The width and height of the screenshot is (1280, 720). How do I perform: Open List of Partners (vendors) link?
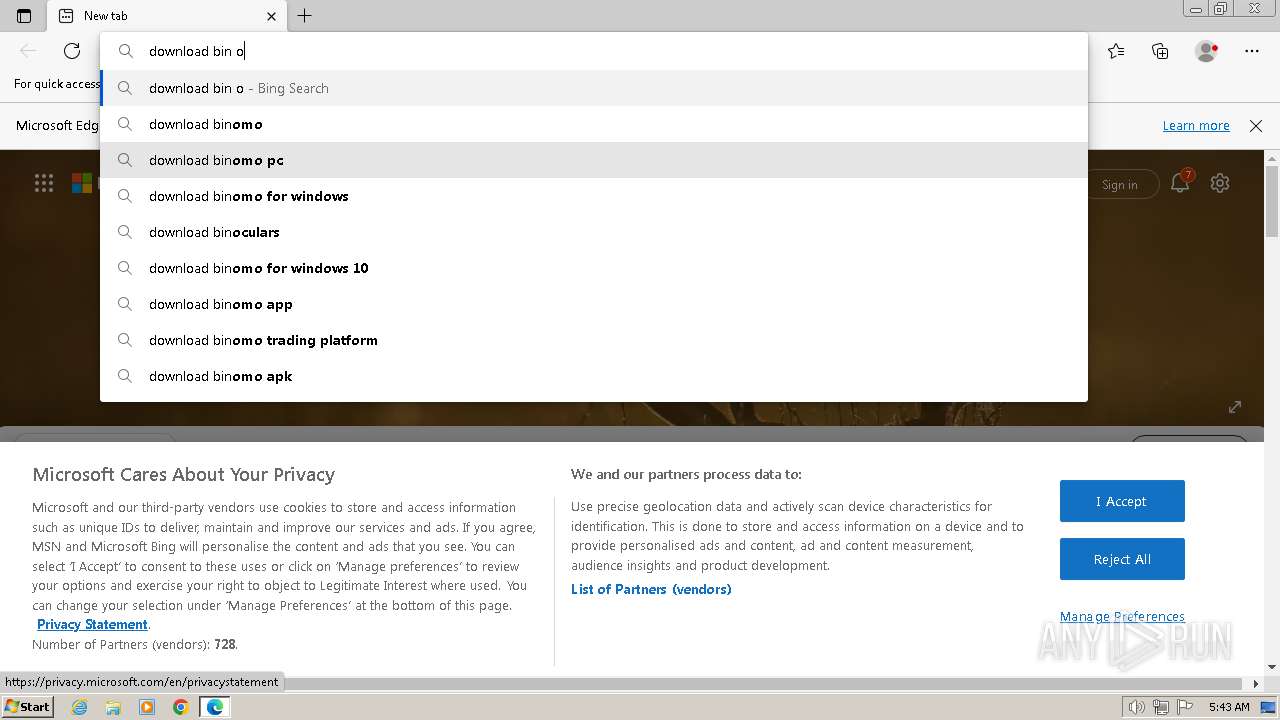pyautogui.click(x=651, y=589)
